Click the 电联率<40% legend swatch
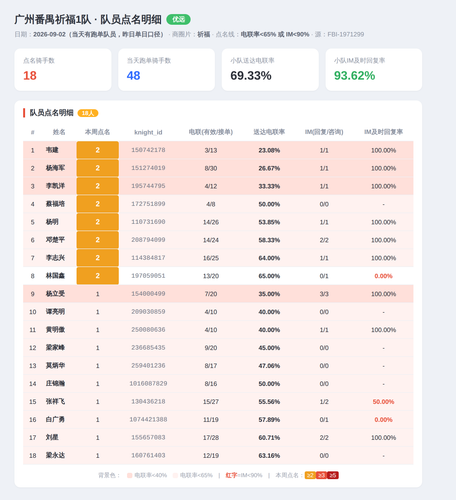This screenshot has height=500, width=456. tap(130, 475)
